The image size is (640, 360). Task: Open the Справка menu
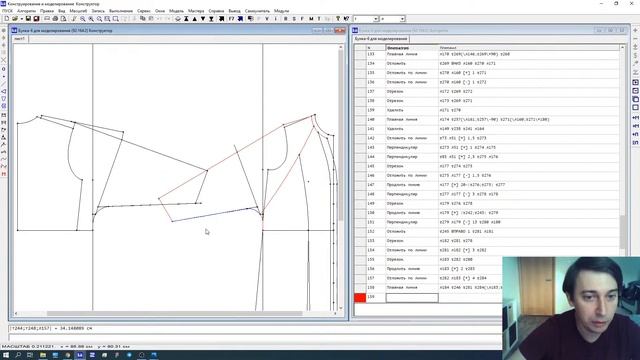coord(216,11)
